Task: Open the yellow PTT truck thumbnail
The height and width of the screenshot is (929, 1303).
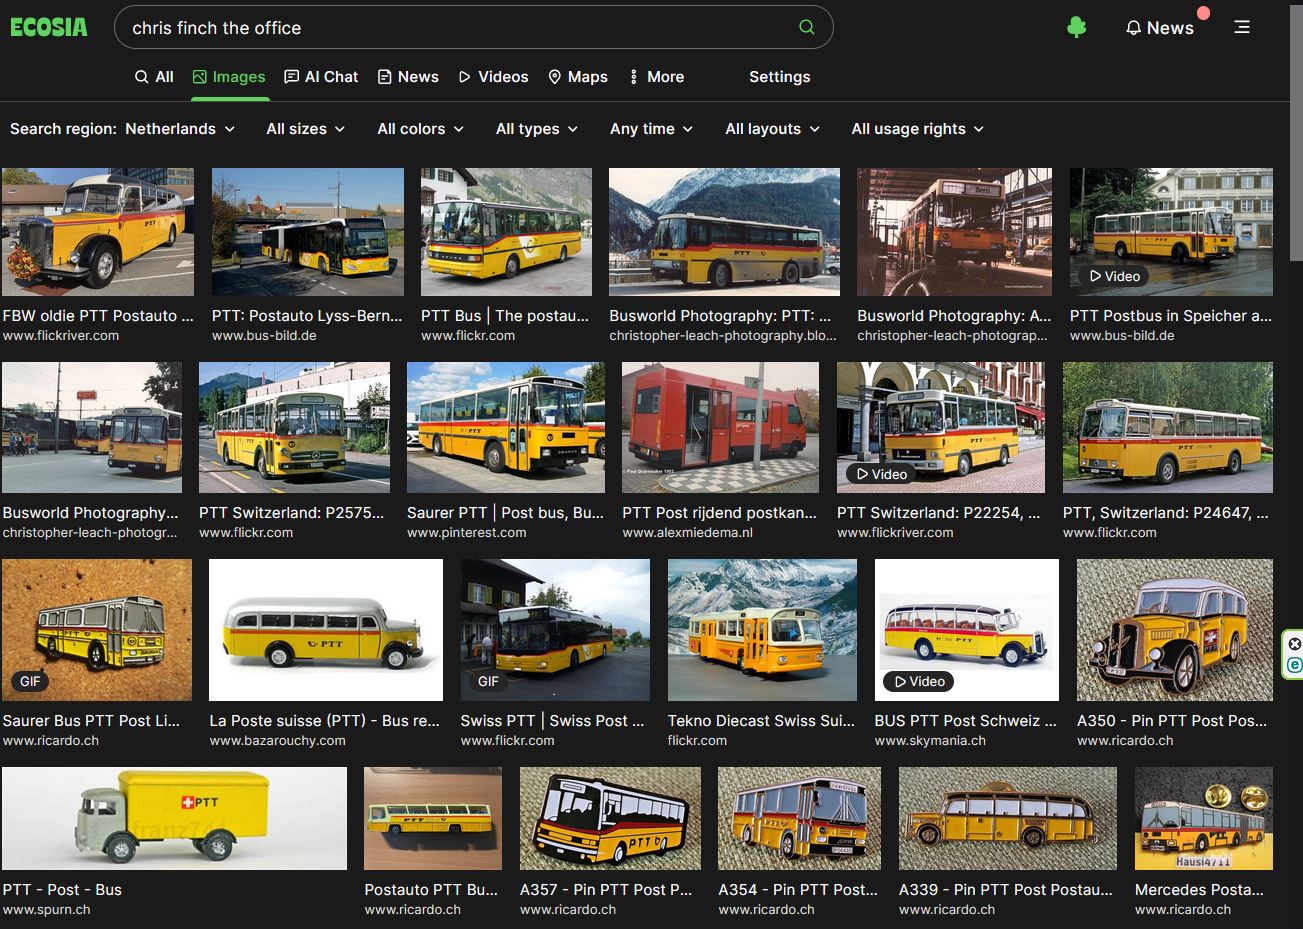Action: [x=174, y=819]
